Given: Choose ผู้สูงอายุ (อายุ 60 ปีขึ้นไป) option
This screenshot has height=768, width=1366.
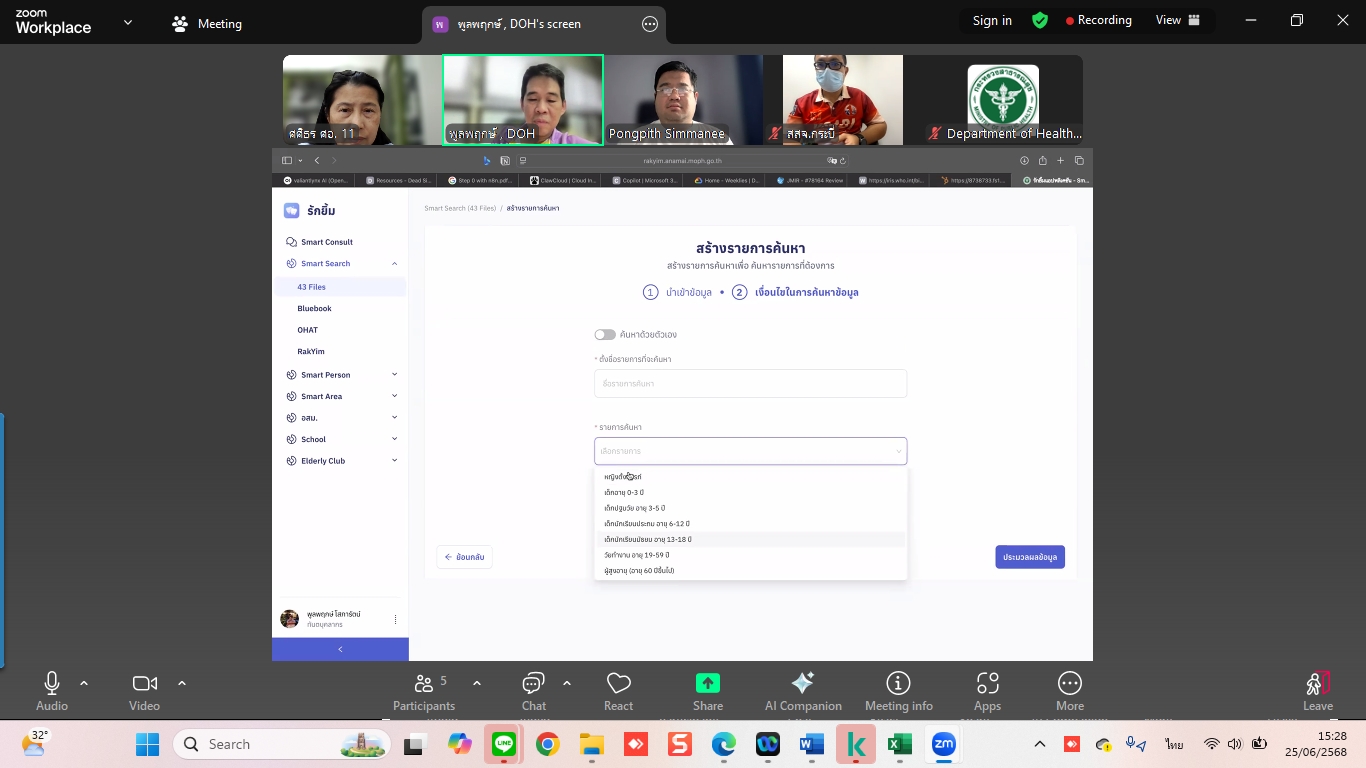Looking at the screenshot, I should pos(750,571).
